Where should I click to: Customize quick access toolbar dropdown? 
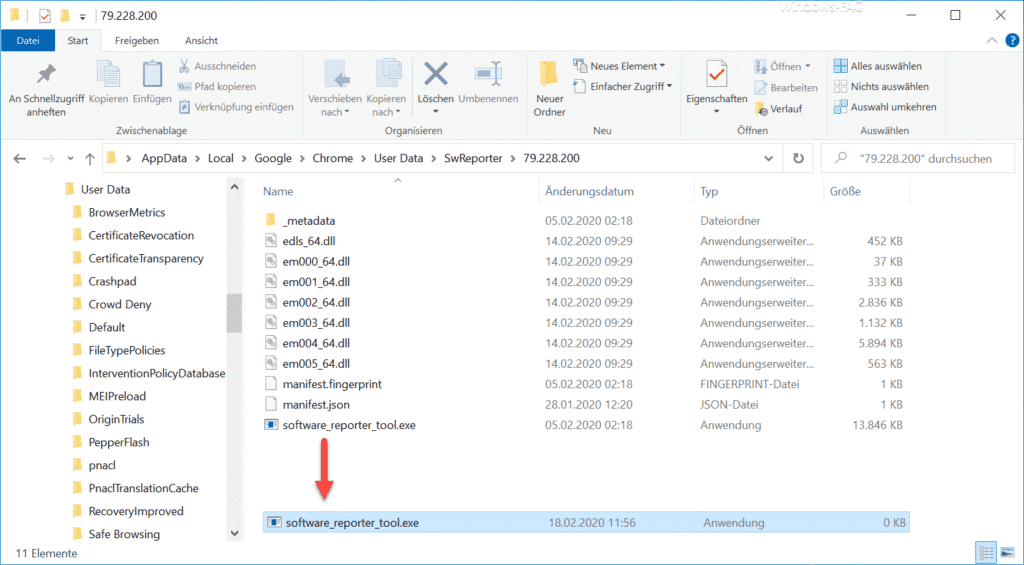[82, 16]
